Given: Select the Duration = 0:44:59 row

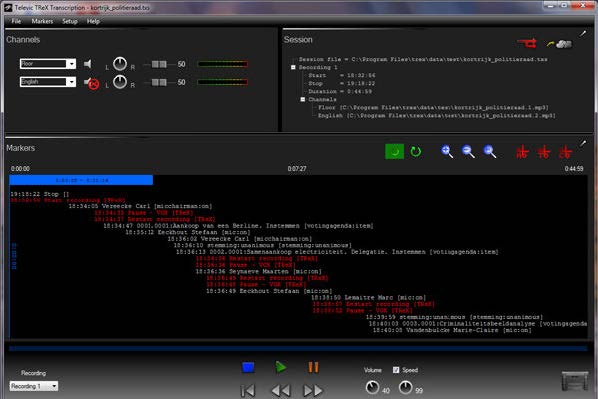Looking at the screenshot, I should pos(340,91).
